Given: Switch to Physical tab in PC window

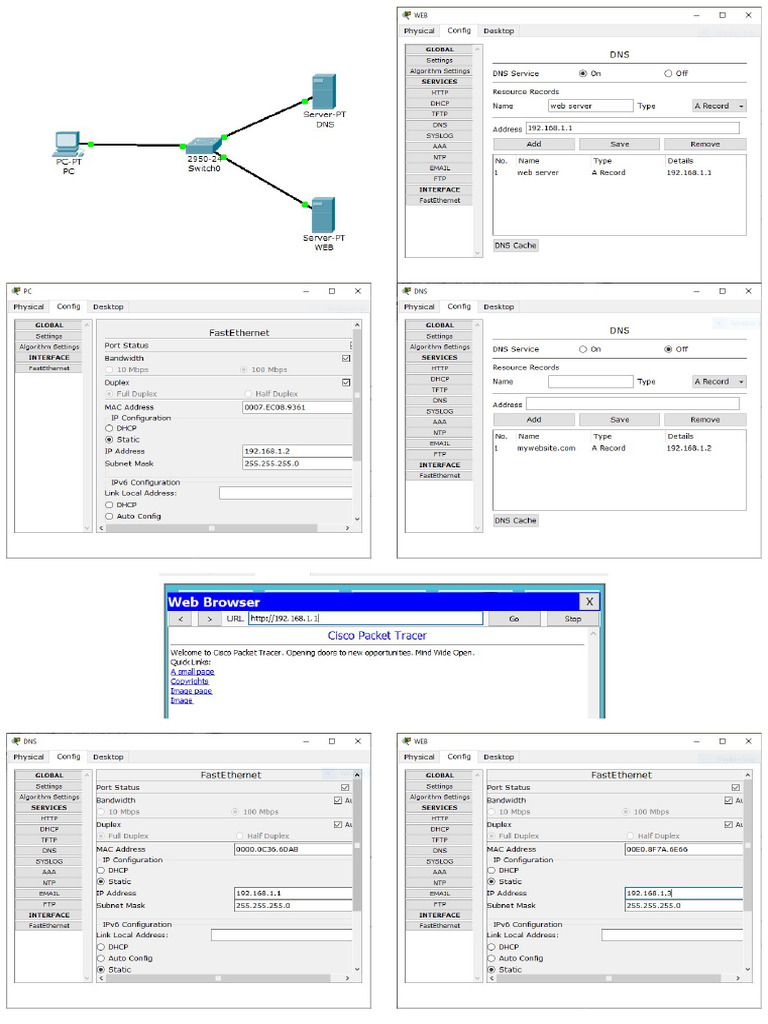Looking at the screenshot, I should (x=29, y=307).
